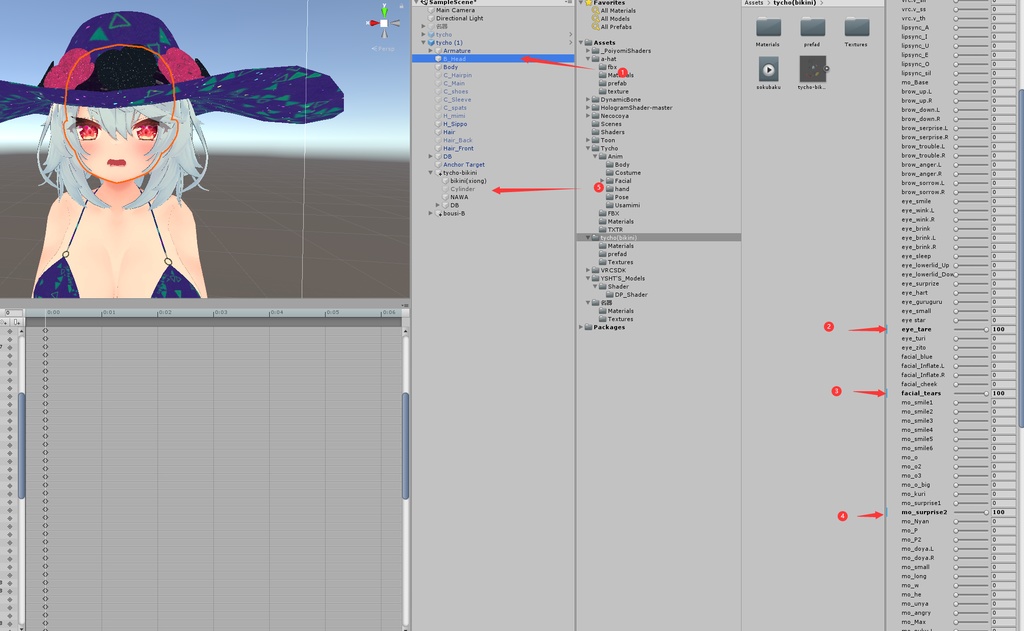Image resolution: width=1024 pixels, height=631 pixels.
Task: Click Assets in the project breadcrumb
Action: click(x=754, y=3)
